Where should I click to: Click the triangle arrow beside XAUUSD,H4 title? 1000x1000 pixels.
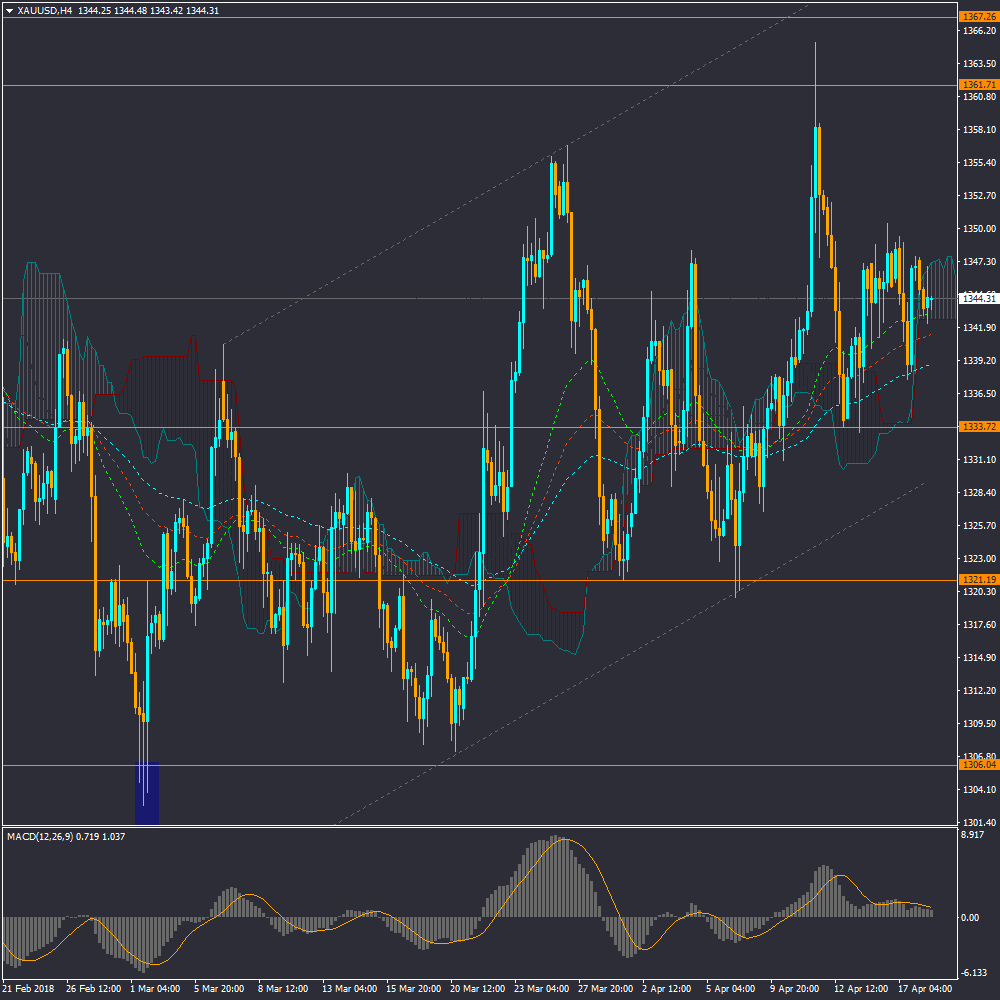point(9,10)
